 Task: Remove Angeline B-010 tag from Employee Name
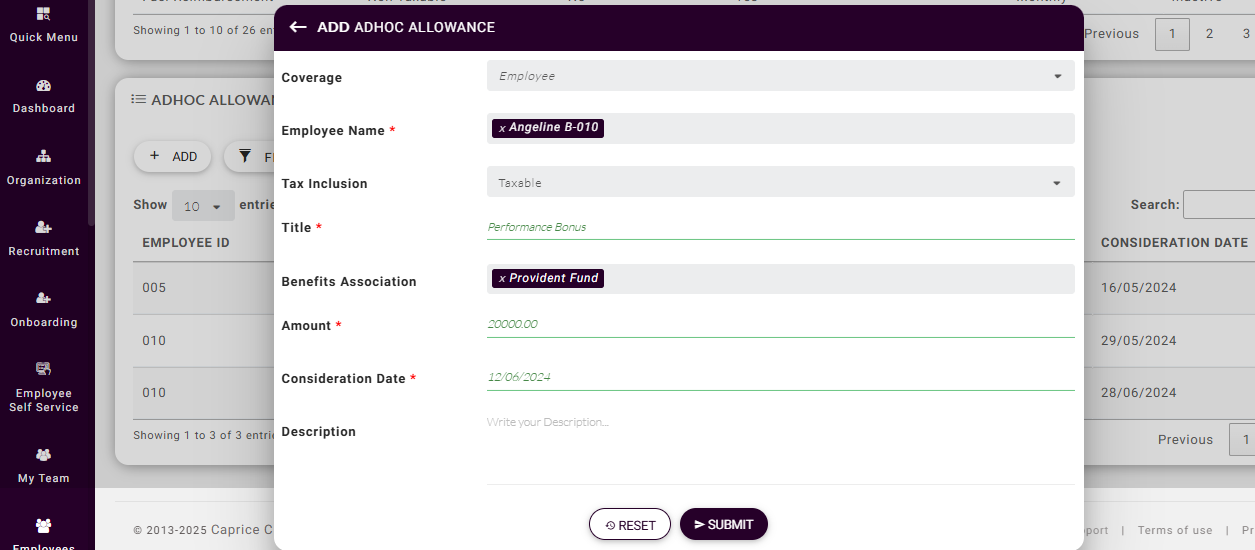tap(502, 128)
